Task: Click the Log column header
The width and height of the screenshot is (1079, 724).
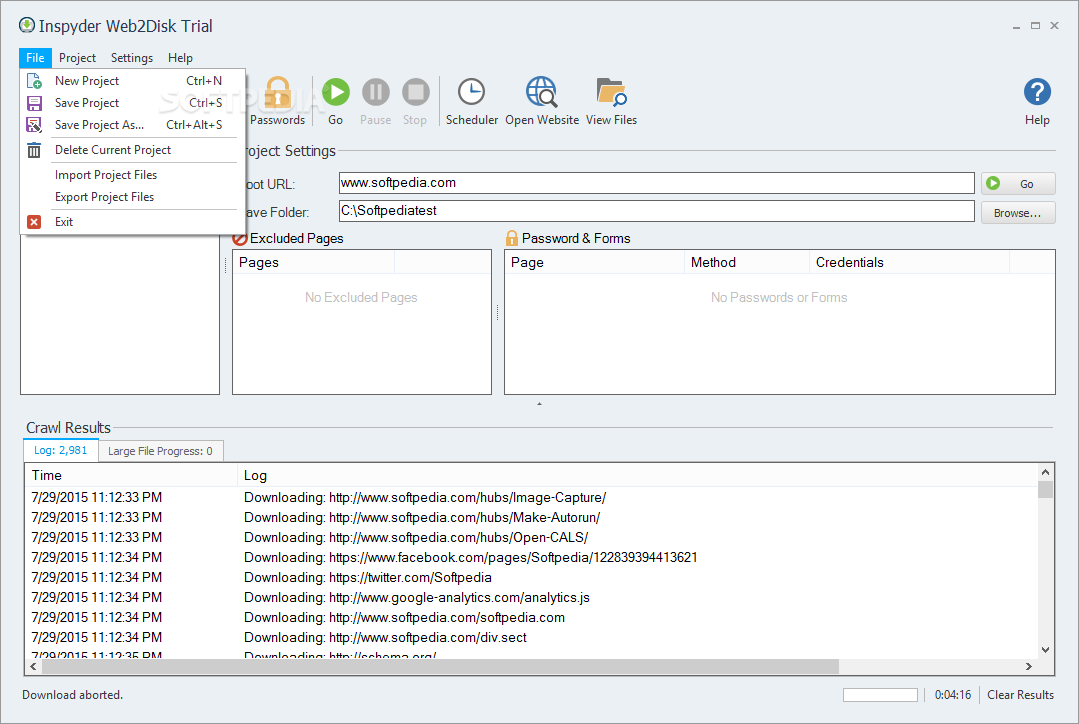Action: click(x=637, y=476)
